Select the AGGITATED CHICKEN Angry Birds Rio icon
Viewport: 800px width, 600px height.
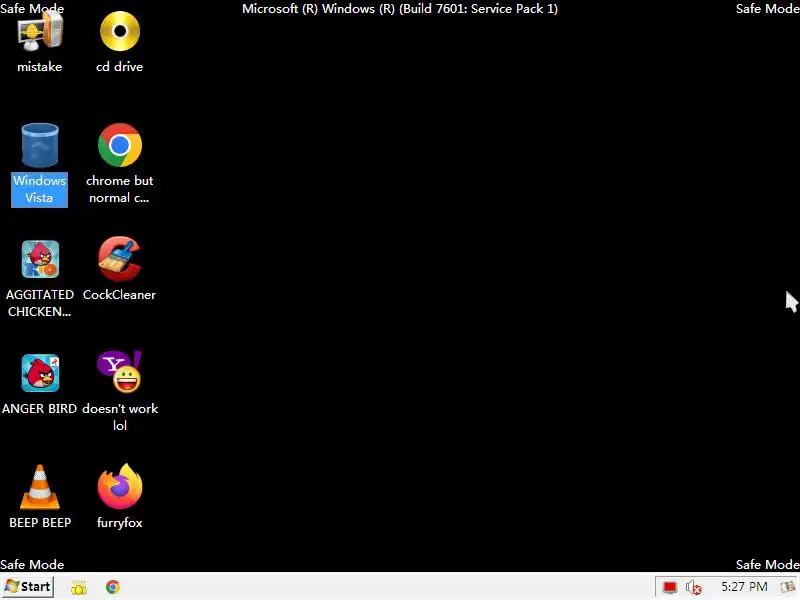40,259
